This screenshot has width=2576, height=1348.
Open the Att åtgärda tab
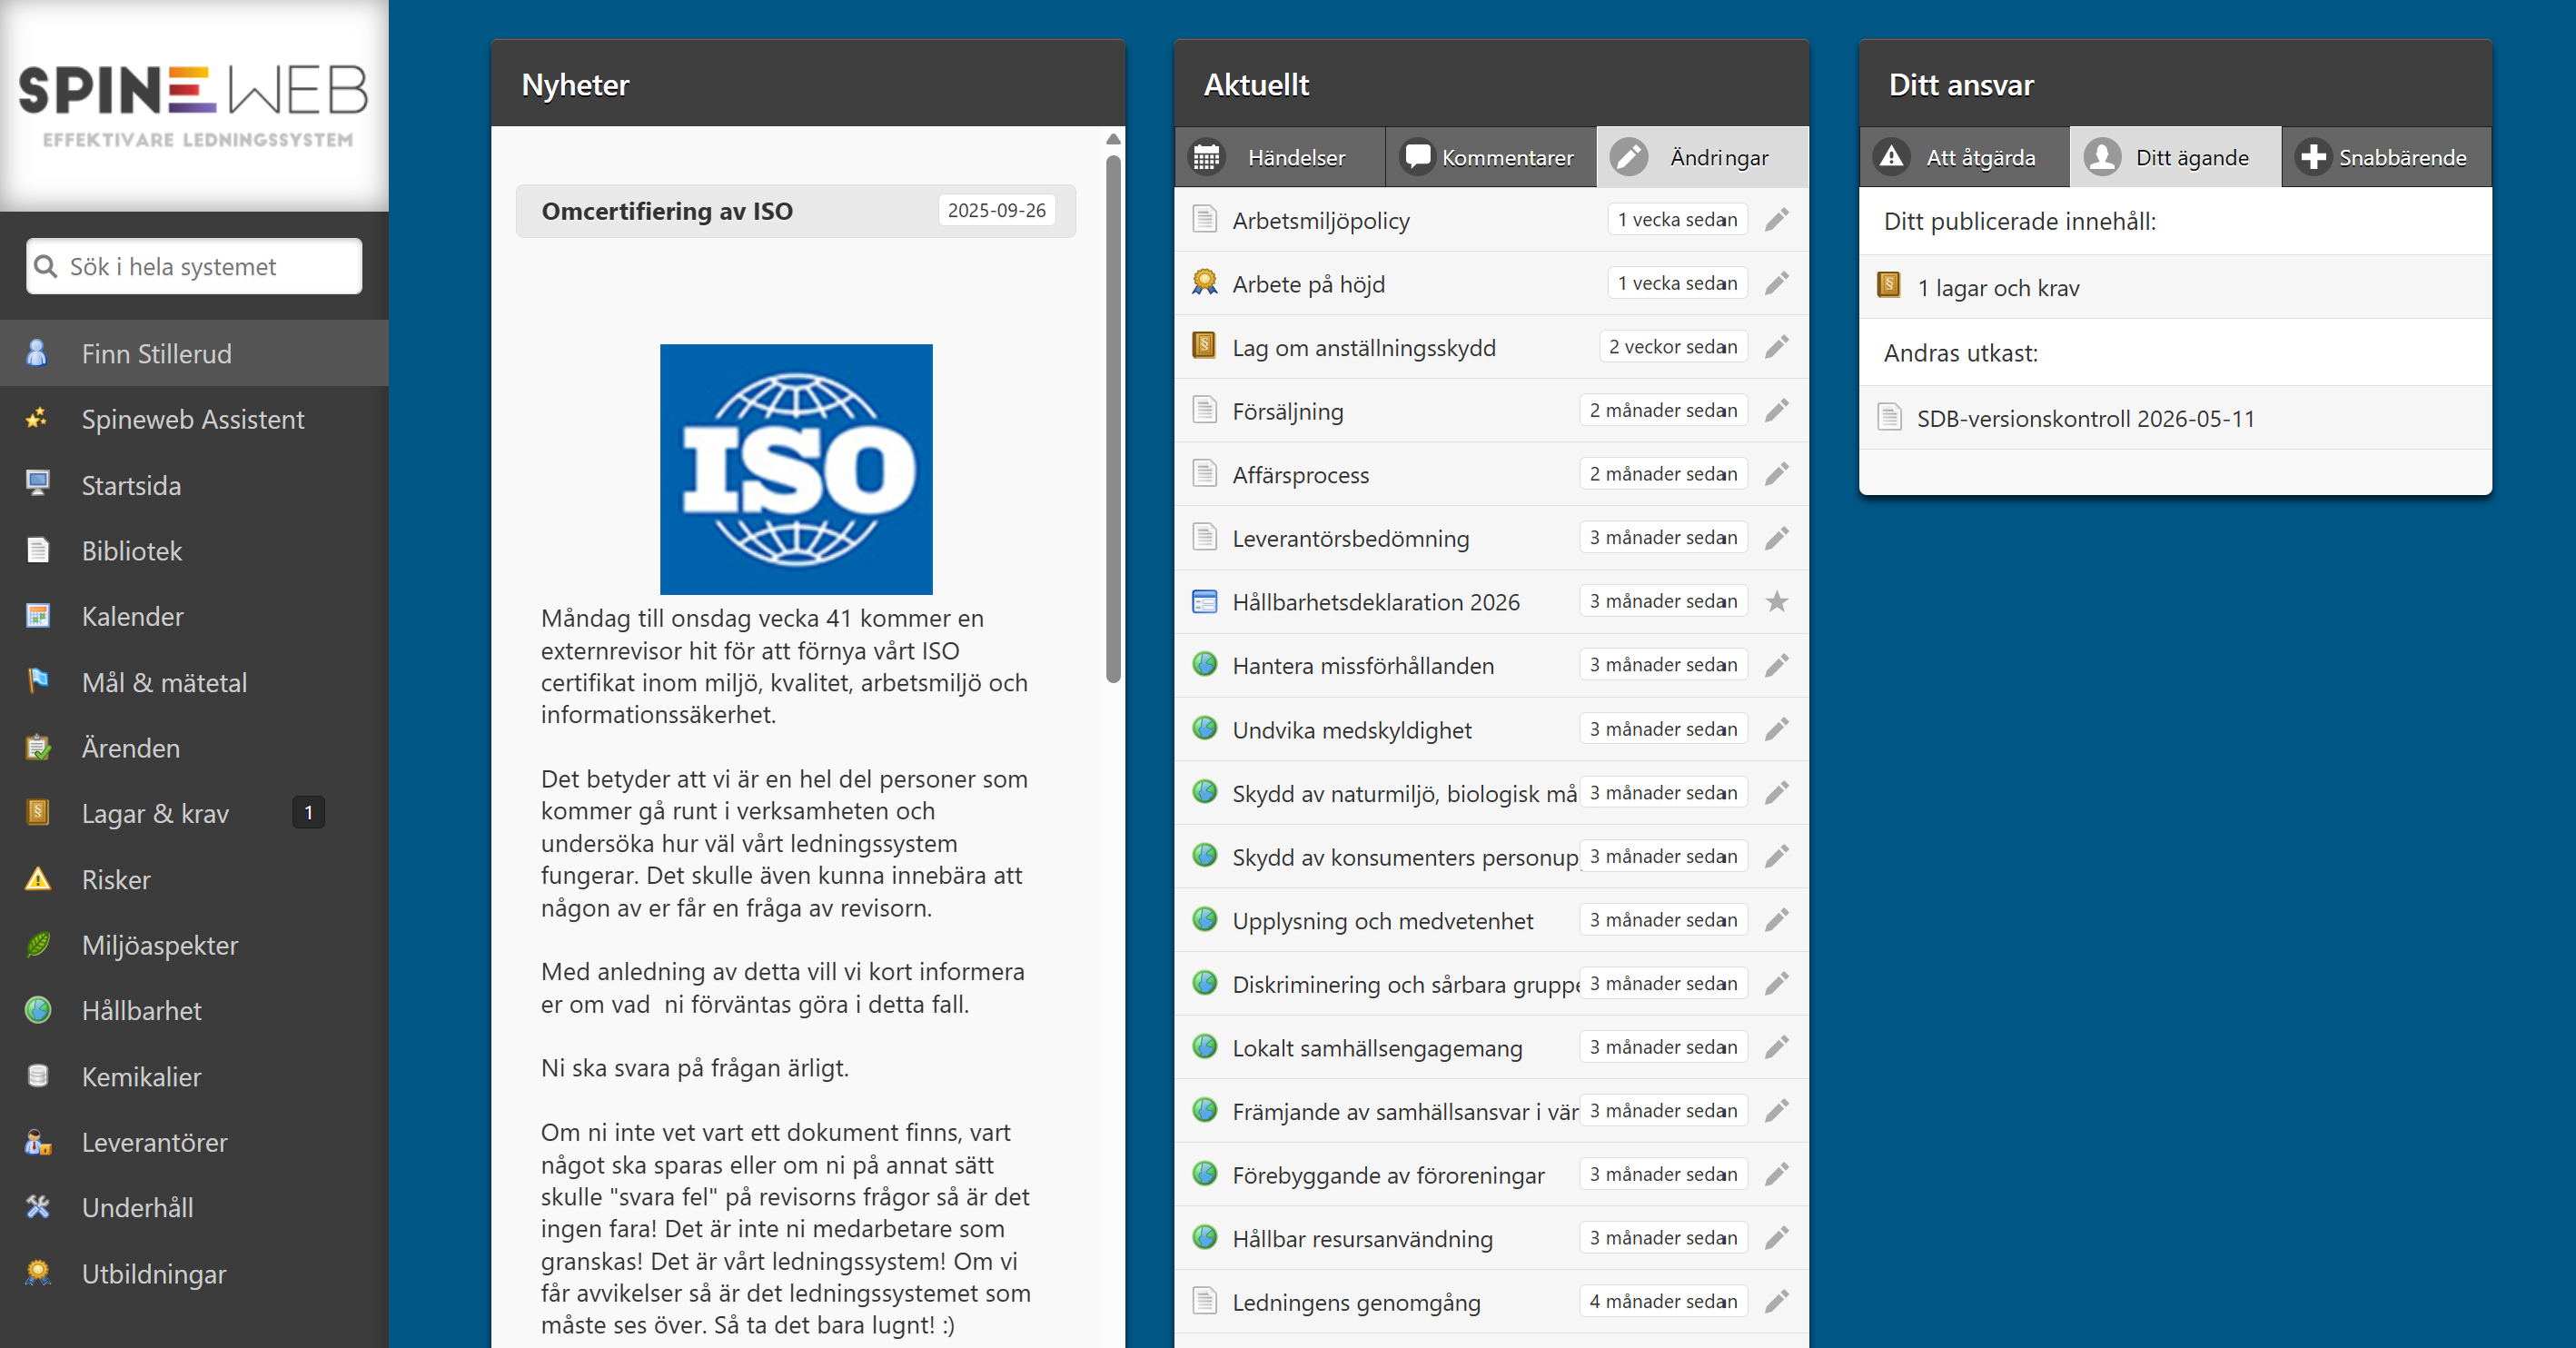(1964, 157)
